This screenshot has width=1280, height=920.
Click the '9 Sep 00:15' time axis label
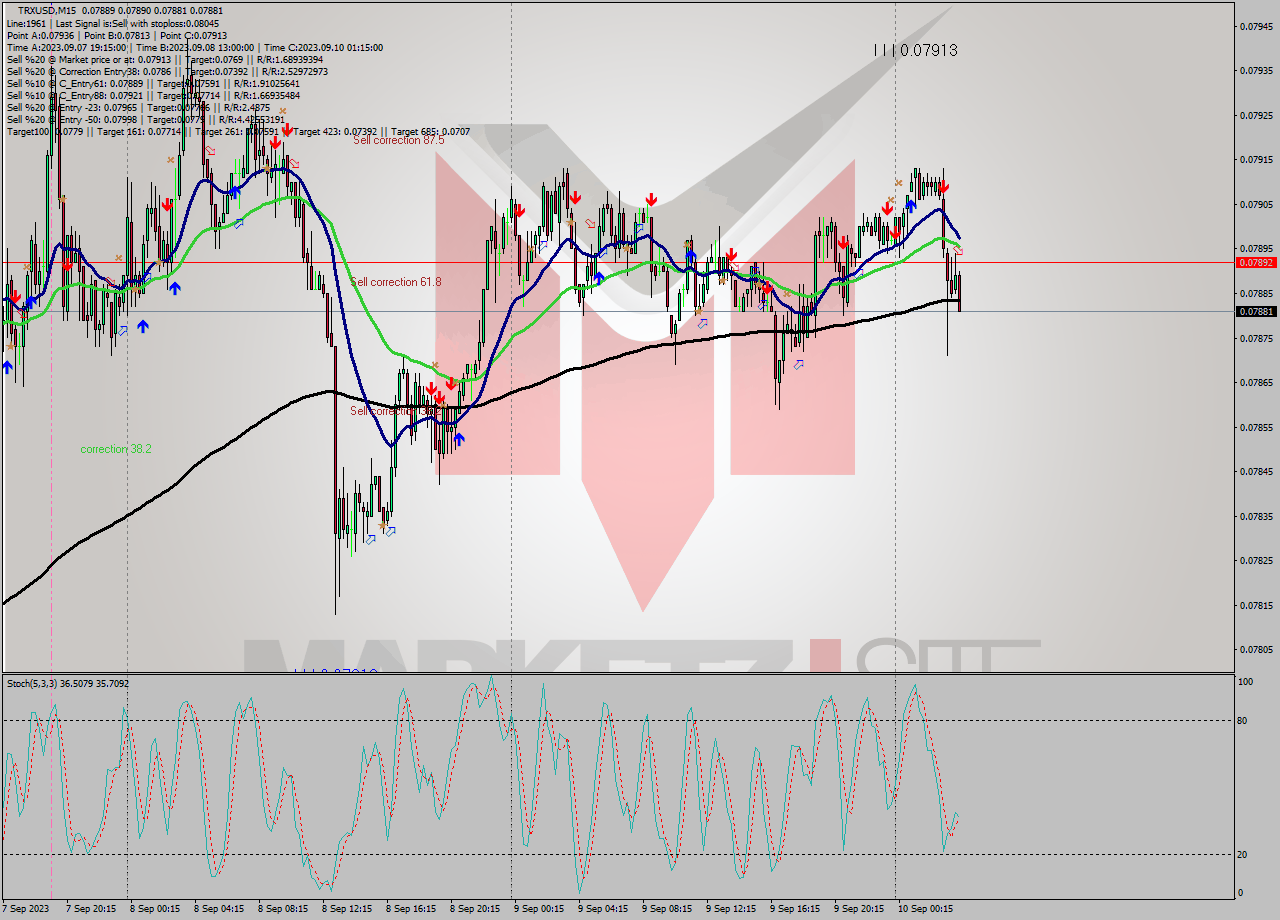[x=539, y=909]
